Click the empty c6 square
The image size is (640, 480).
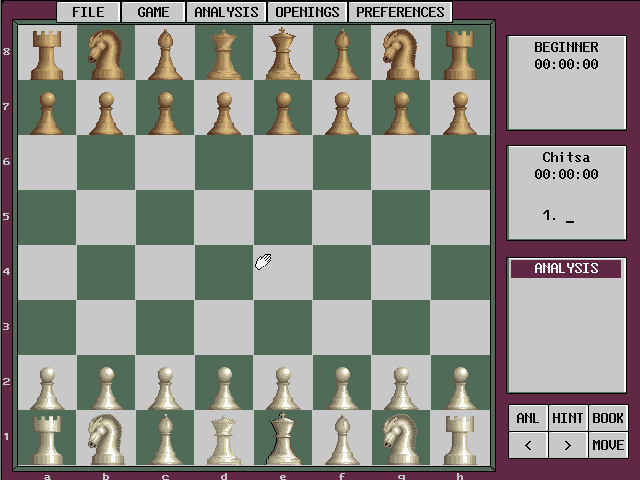pos(165,162)
